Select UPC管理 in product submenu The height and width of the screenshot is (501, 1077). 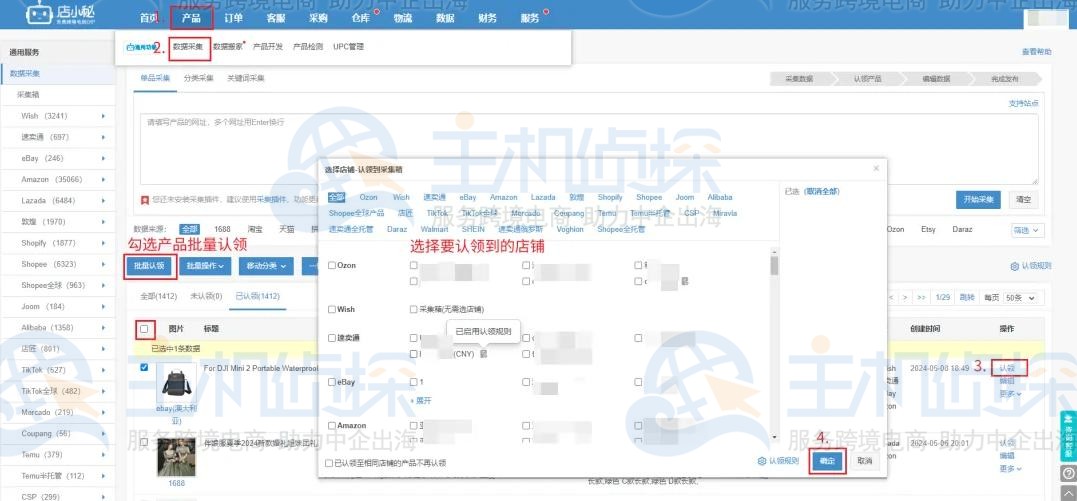click(348, 47)
